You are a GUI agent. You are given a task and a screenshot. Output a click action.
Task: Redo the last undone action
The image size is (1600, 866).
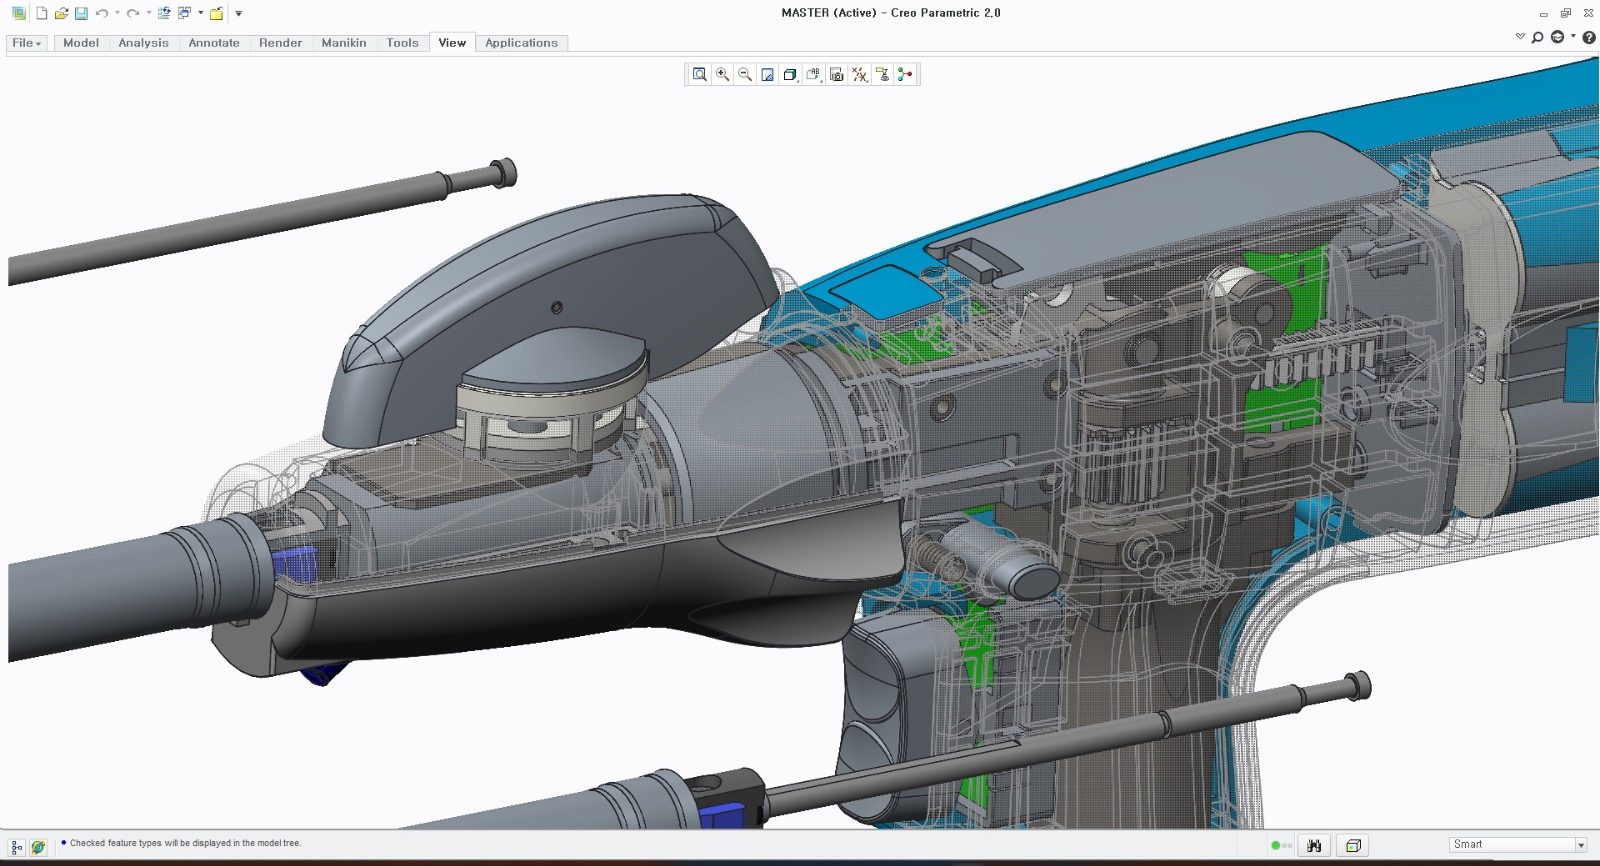[132, 13]
